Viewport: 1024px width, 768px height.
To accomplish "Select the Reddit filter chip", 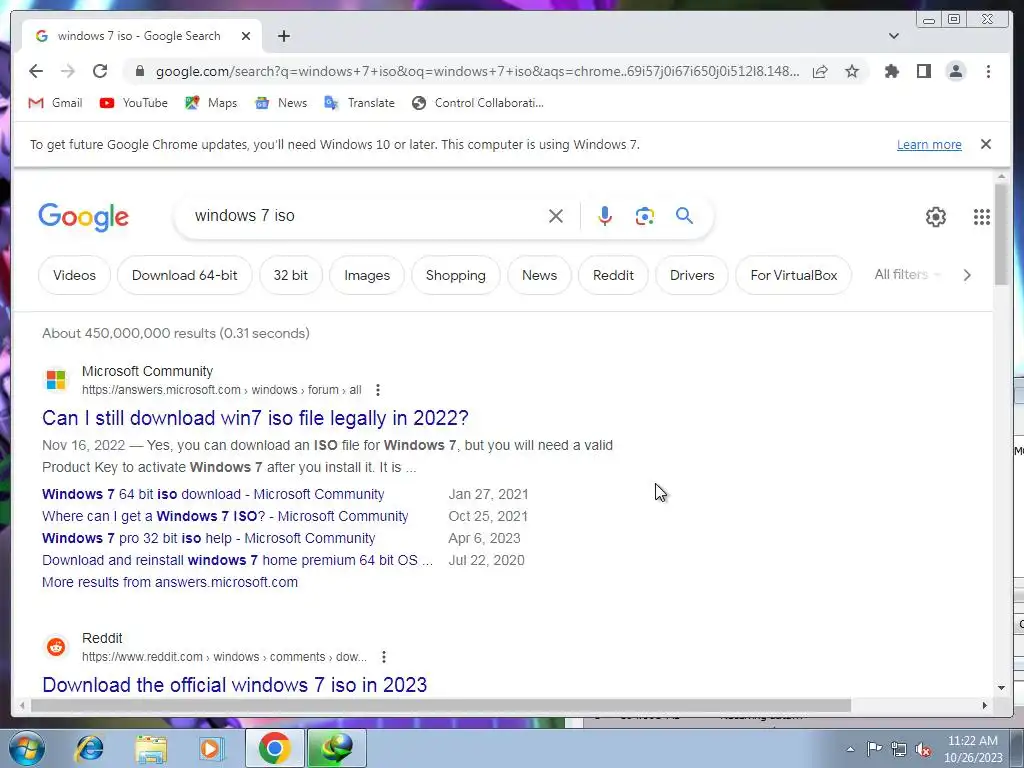I will click(613, 276).
